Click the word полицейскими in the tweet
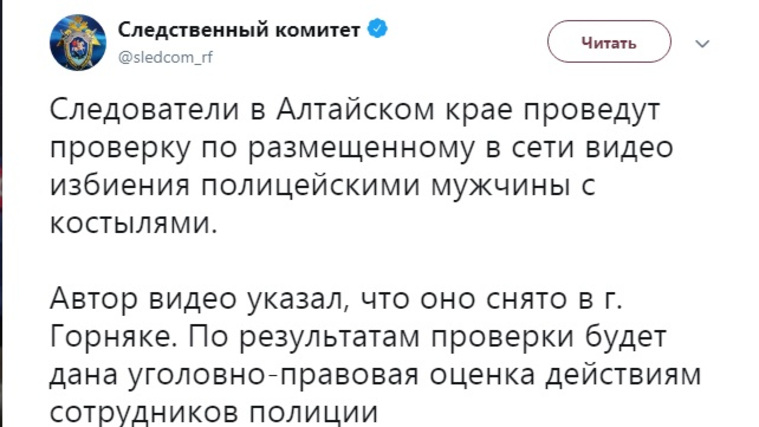Image resolution: width=759 pixels, height=427 pixels. point(310,188)
